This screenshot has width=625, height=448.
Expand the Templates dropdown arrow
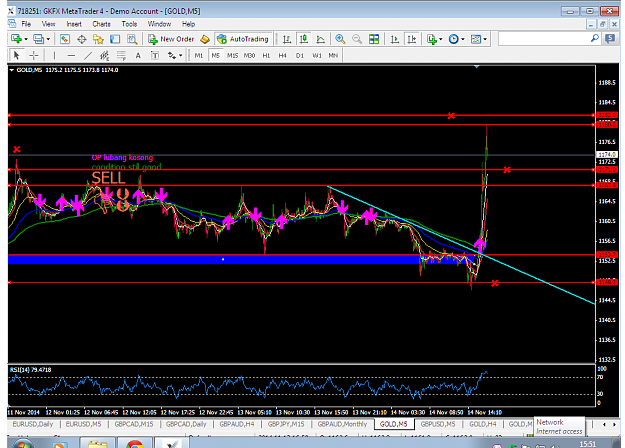click(x=485, y=39)
